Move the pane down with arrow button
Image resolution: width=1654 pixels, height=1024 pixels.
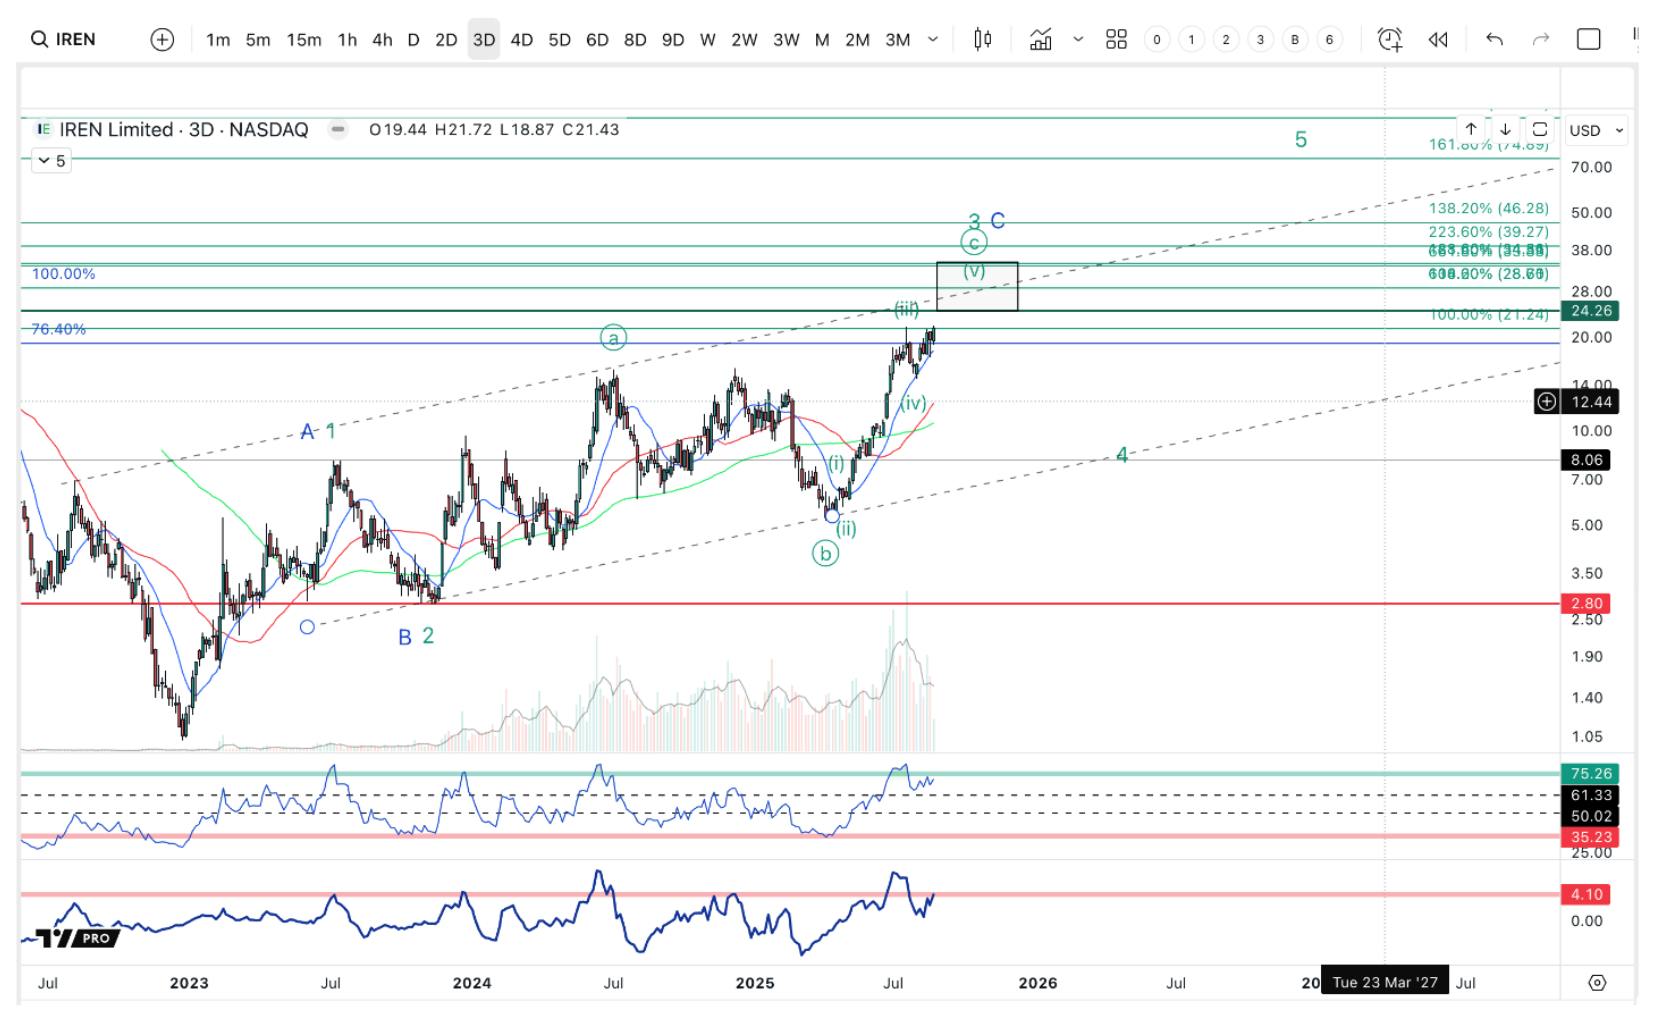1505,129
